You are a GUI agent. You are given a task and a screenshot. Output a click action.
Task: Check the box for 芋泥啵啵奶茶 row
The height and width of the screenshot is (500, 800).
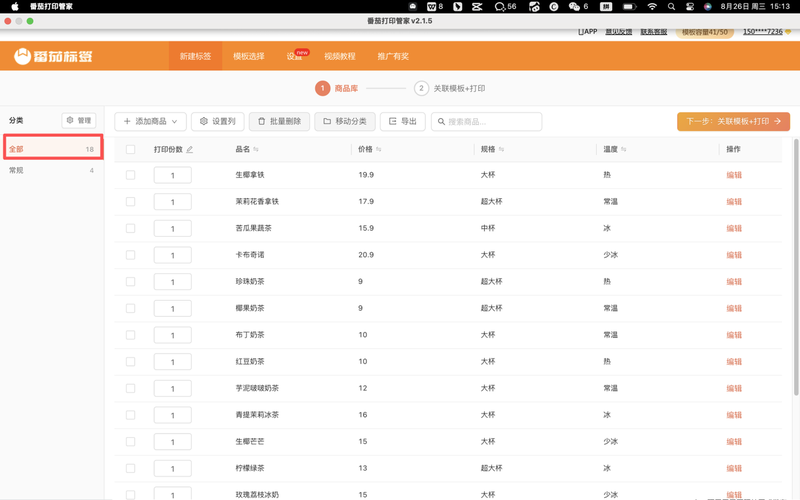point(131,388)
